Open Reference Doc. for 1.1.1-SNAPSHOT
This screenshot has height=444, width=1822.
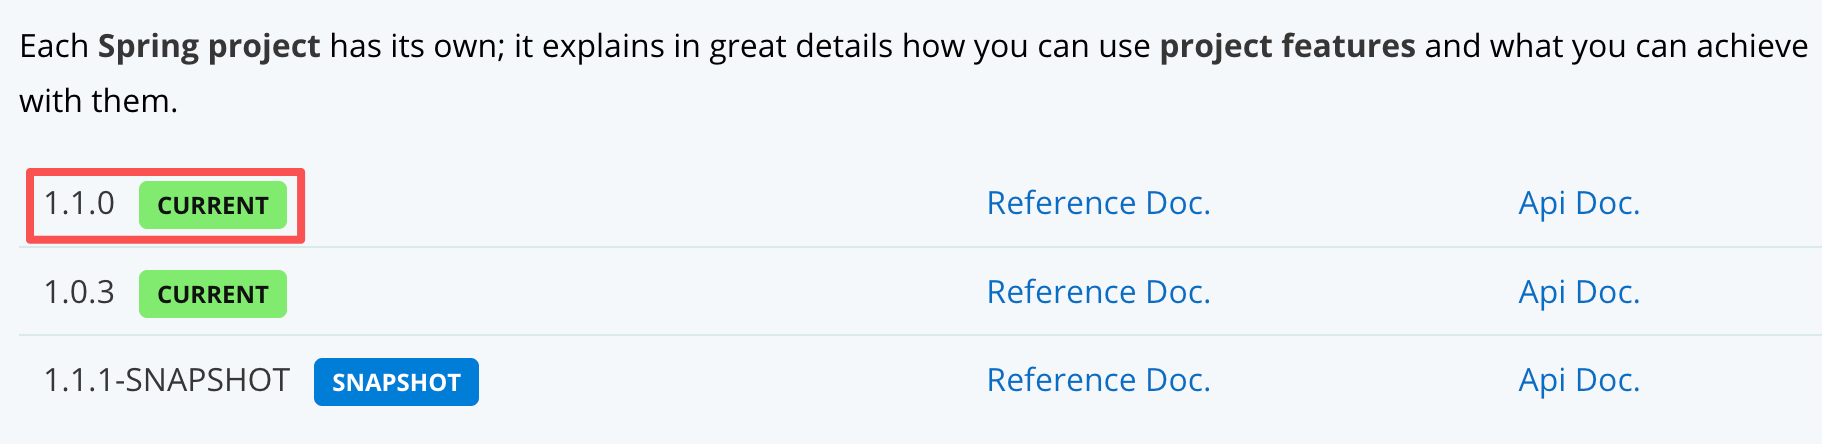point(1098,380)
